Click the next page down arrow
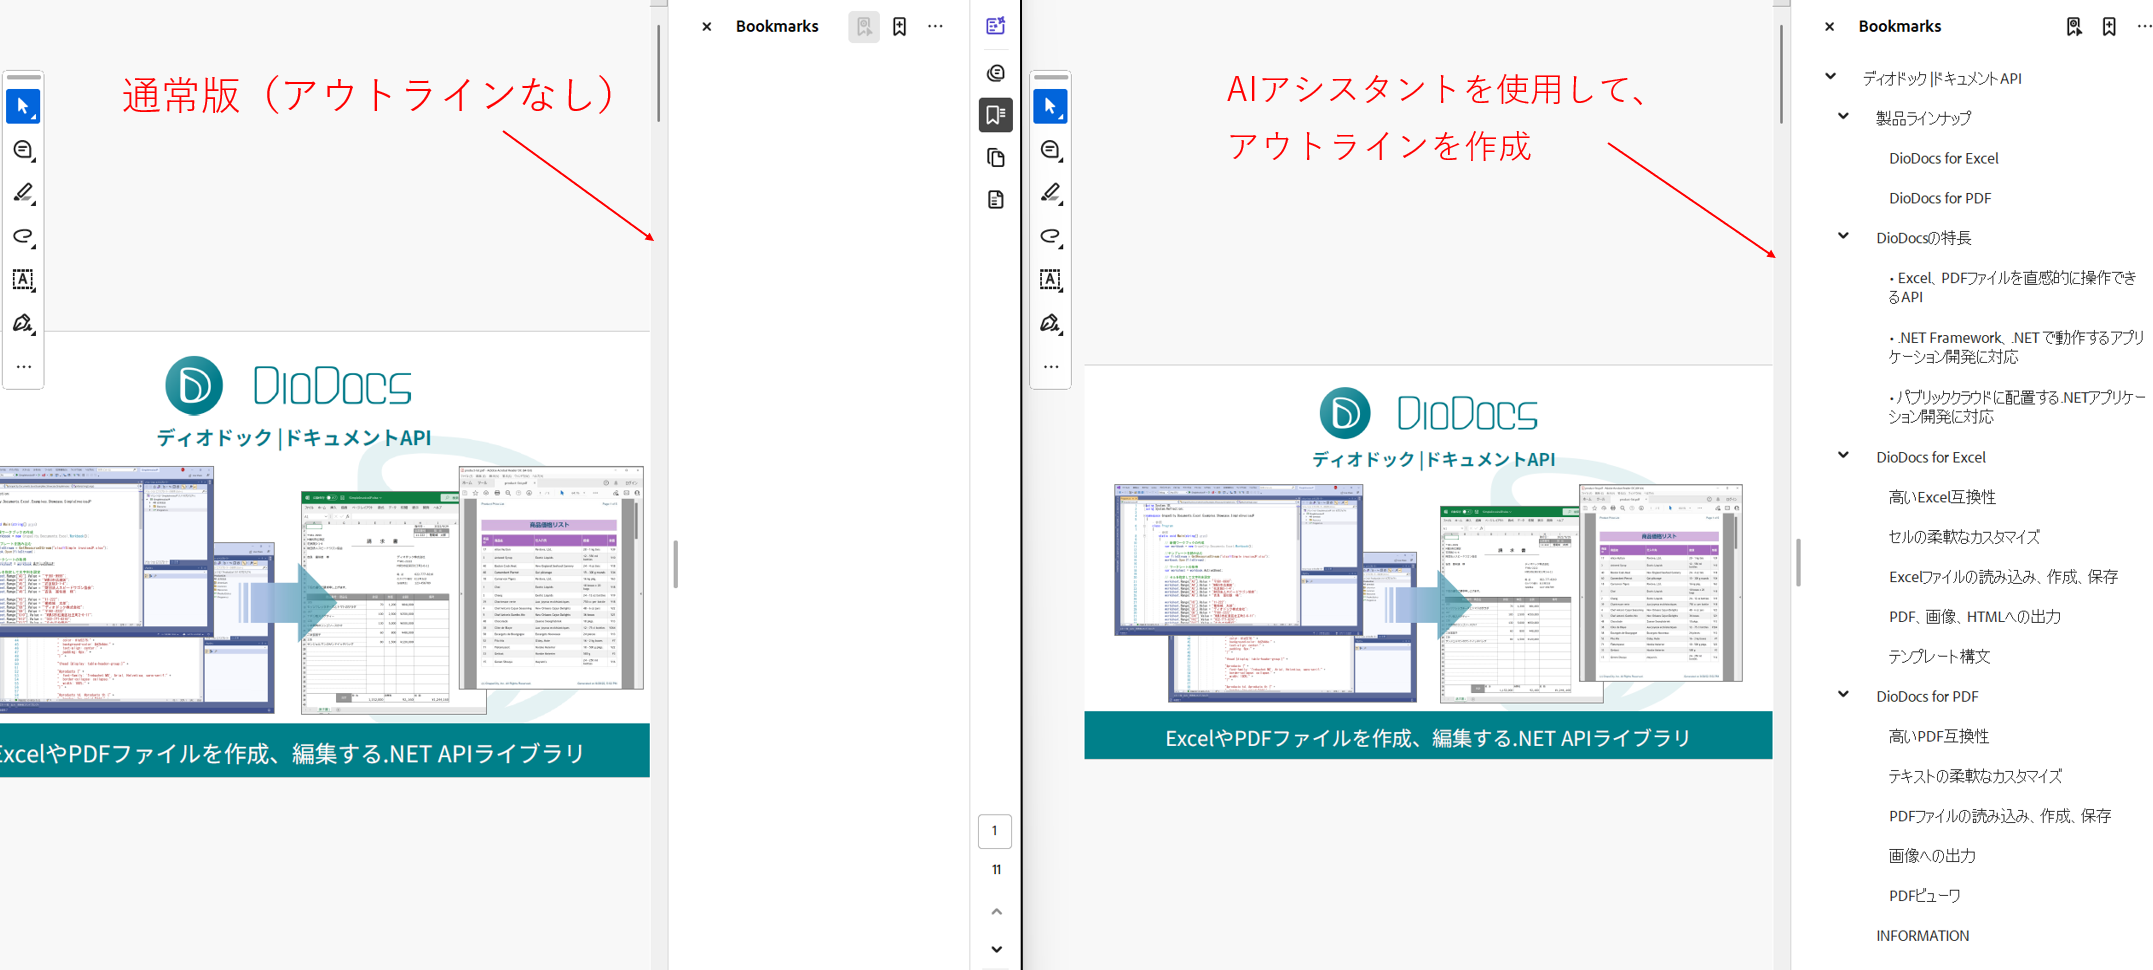Viewport: 2153px width, 970px height. [996, 949]
